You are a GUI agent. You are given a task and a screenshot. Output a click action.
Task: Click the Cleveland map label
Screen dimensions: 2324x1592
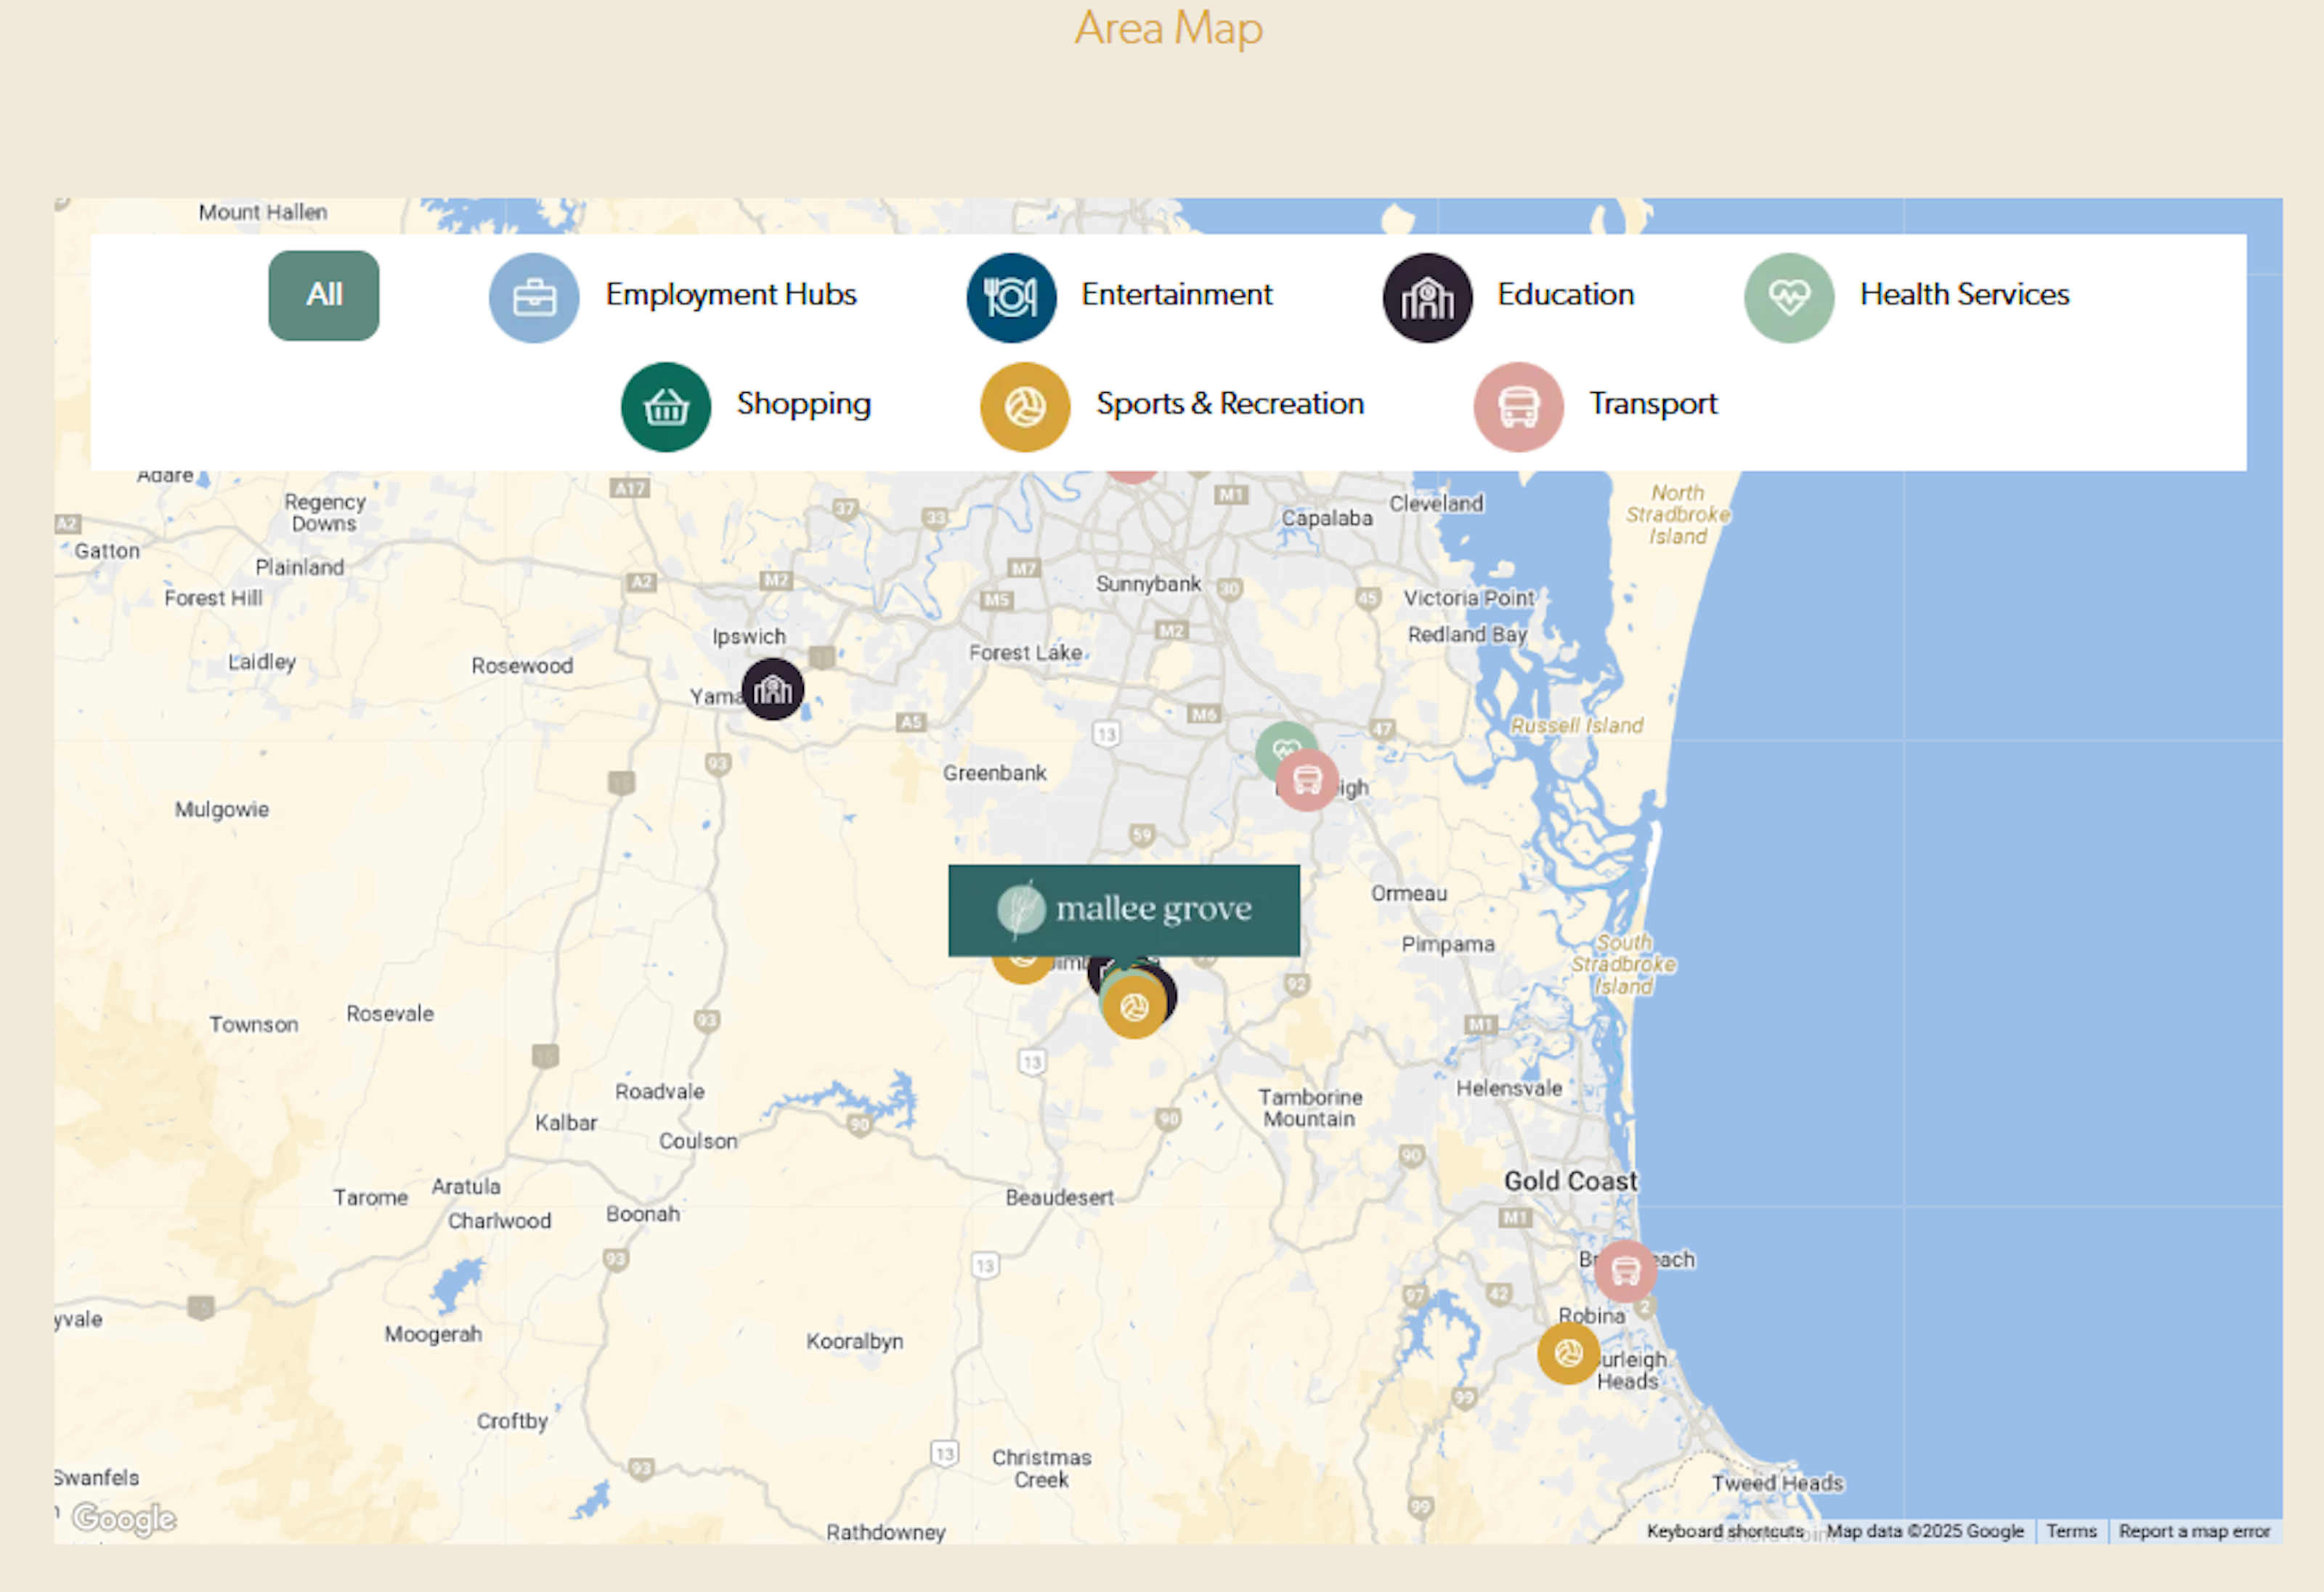1436,503
